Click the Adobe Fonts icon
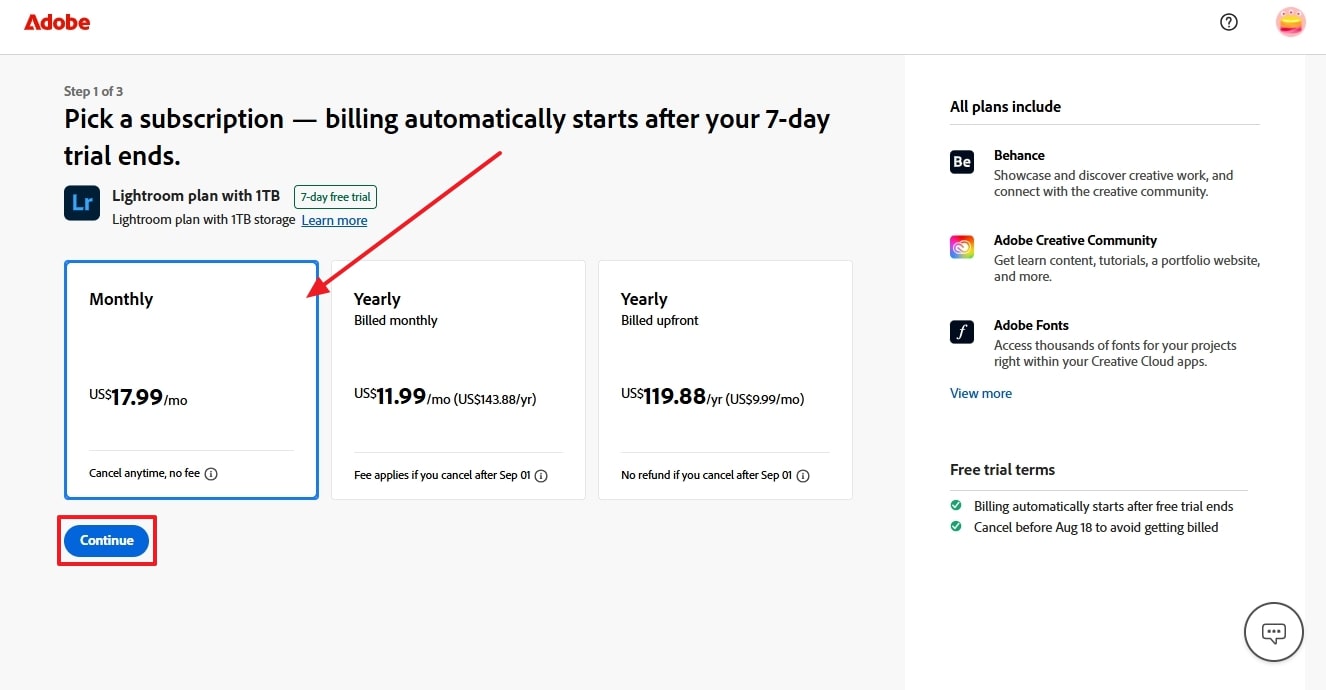This screenshot has width=1326, height=690. point(962,332)
